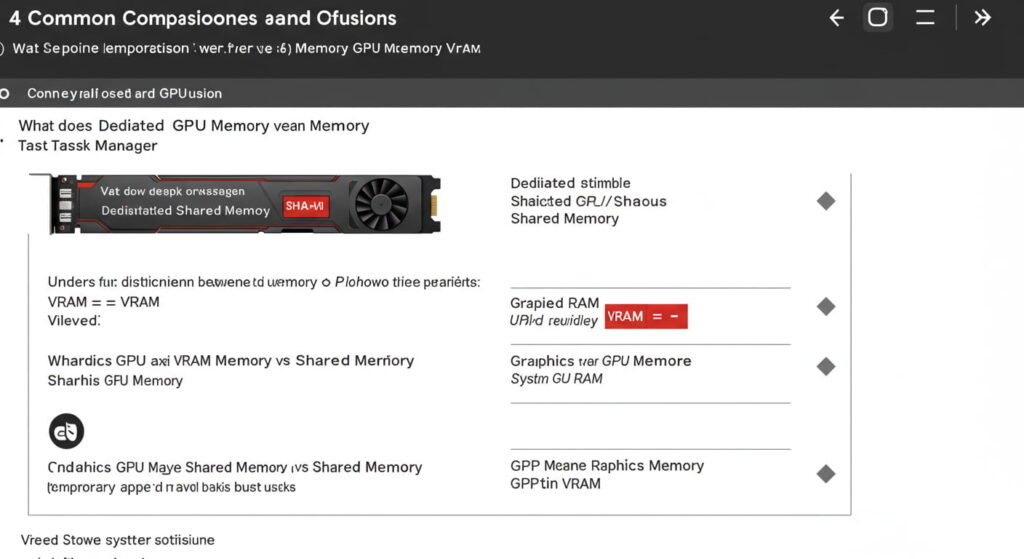The height and width of the screenshot is (559, 1024).
Task: Open the Conneyrall osed and GPUusion tab
Action: [x=124, y=93]
